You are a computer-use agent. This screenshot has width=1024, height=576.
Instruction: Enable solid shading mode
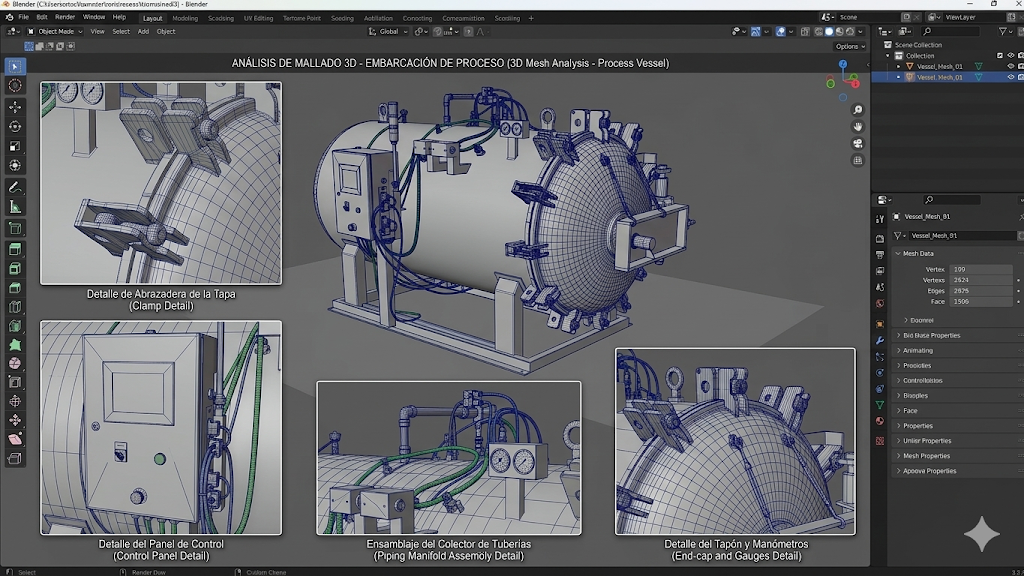[829, 31]
